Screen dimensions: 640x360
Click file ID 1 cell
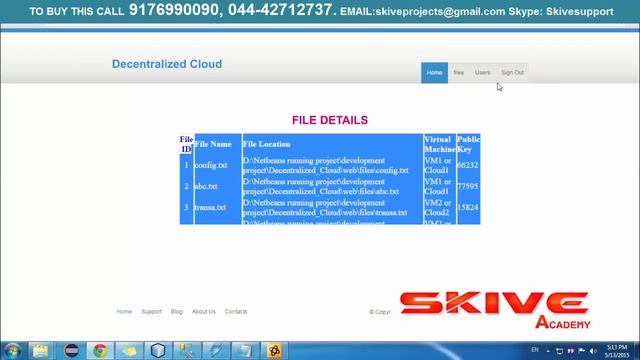(186, 165)
